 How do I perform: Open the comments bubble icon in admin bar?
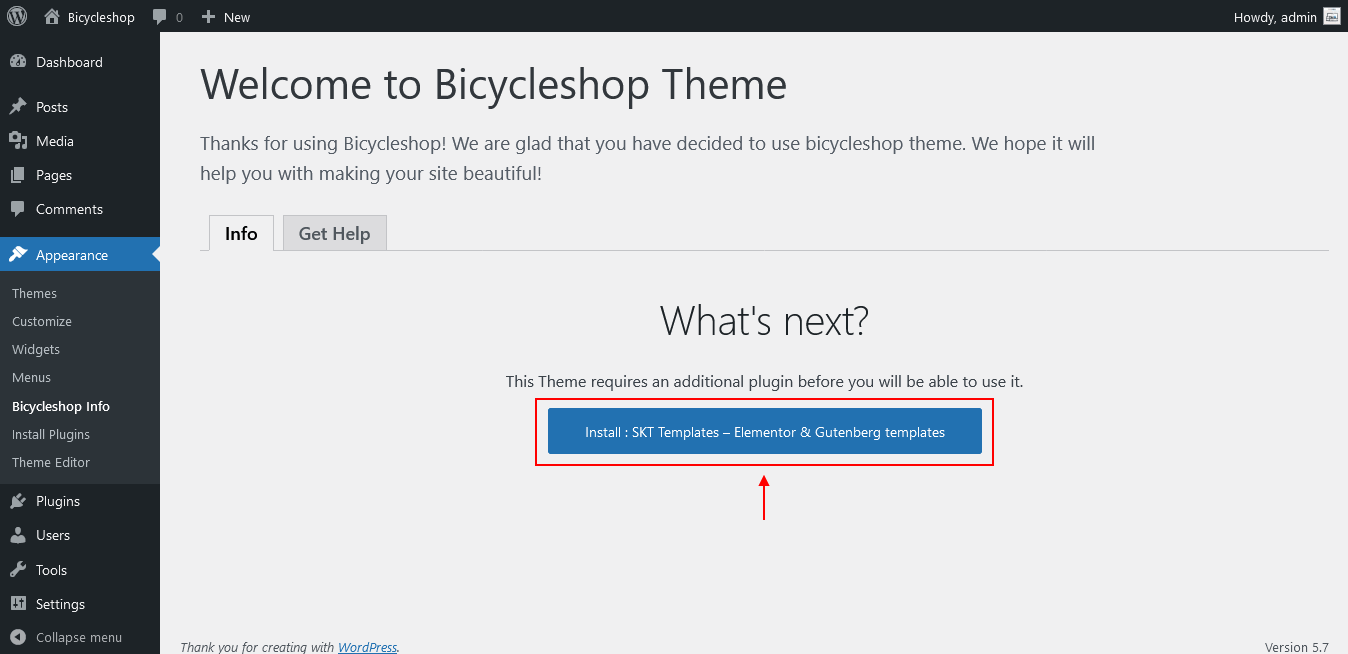pos(160,17)
